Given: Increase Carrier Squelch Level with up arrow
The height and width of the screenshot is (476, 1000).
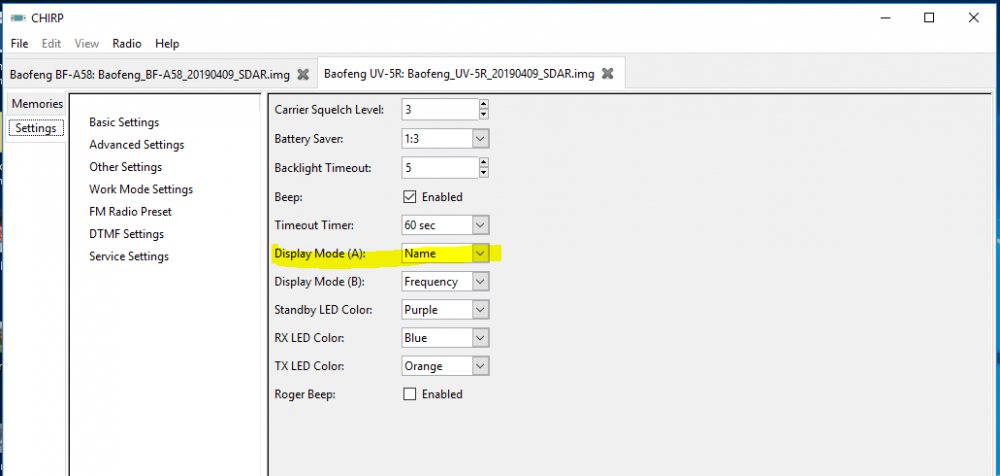Looking at the screenshot, I should pos(483,105).
